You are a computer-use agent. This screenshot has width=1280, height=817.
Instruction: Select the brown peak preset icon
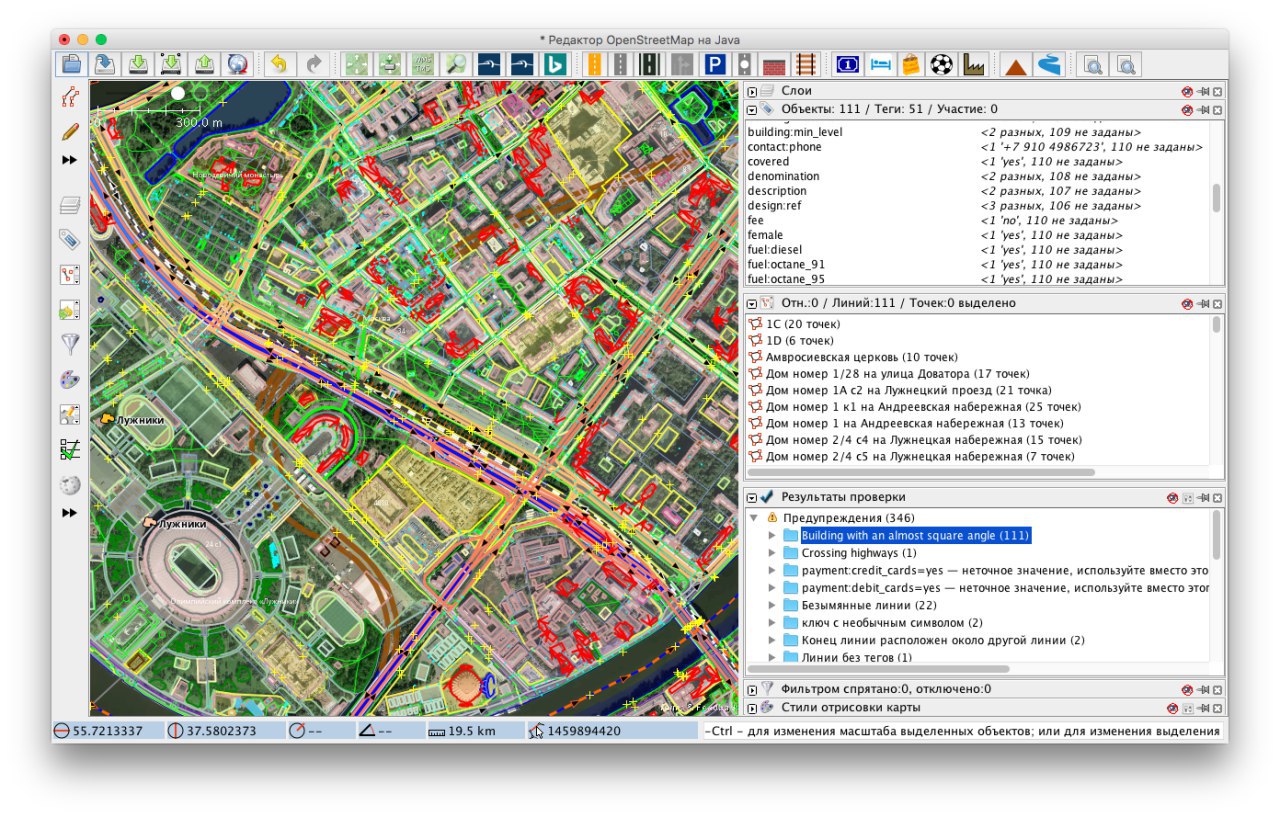pyautogui.click(x=1016, y=64)
